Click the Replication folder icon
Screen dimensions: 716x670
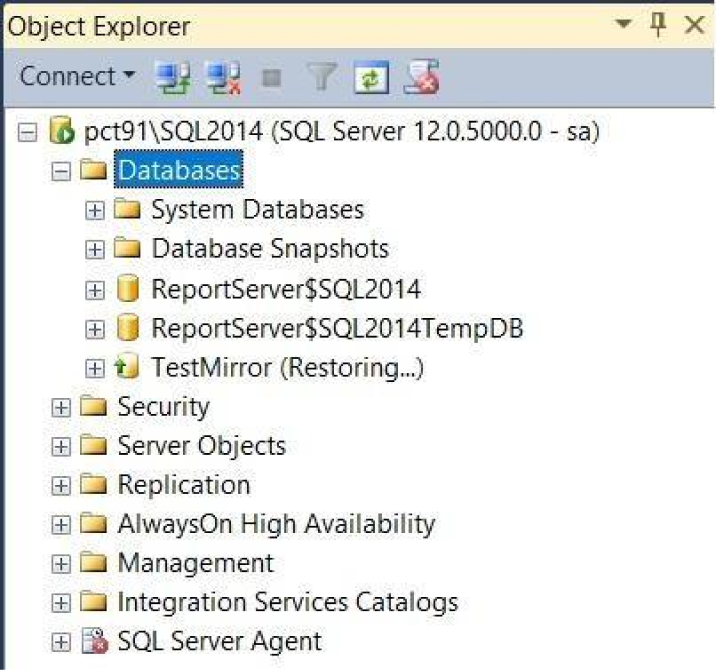coord(94,484)
